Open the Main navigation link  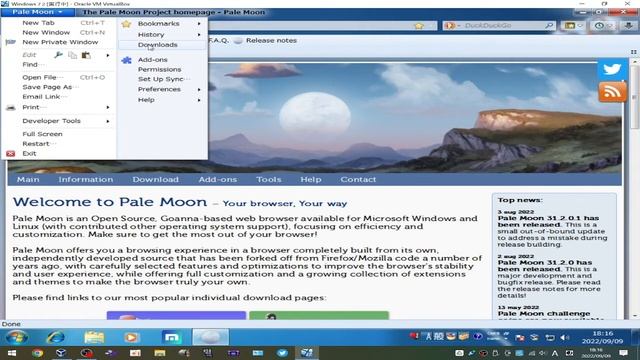point(28,180)
